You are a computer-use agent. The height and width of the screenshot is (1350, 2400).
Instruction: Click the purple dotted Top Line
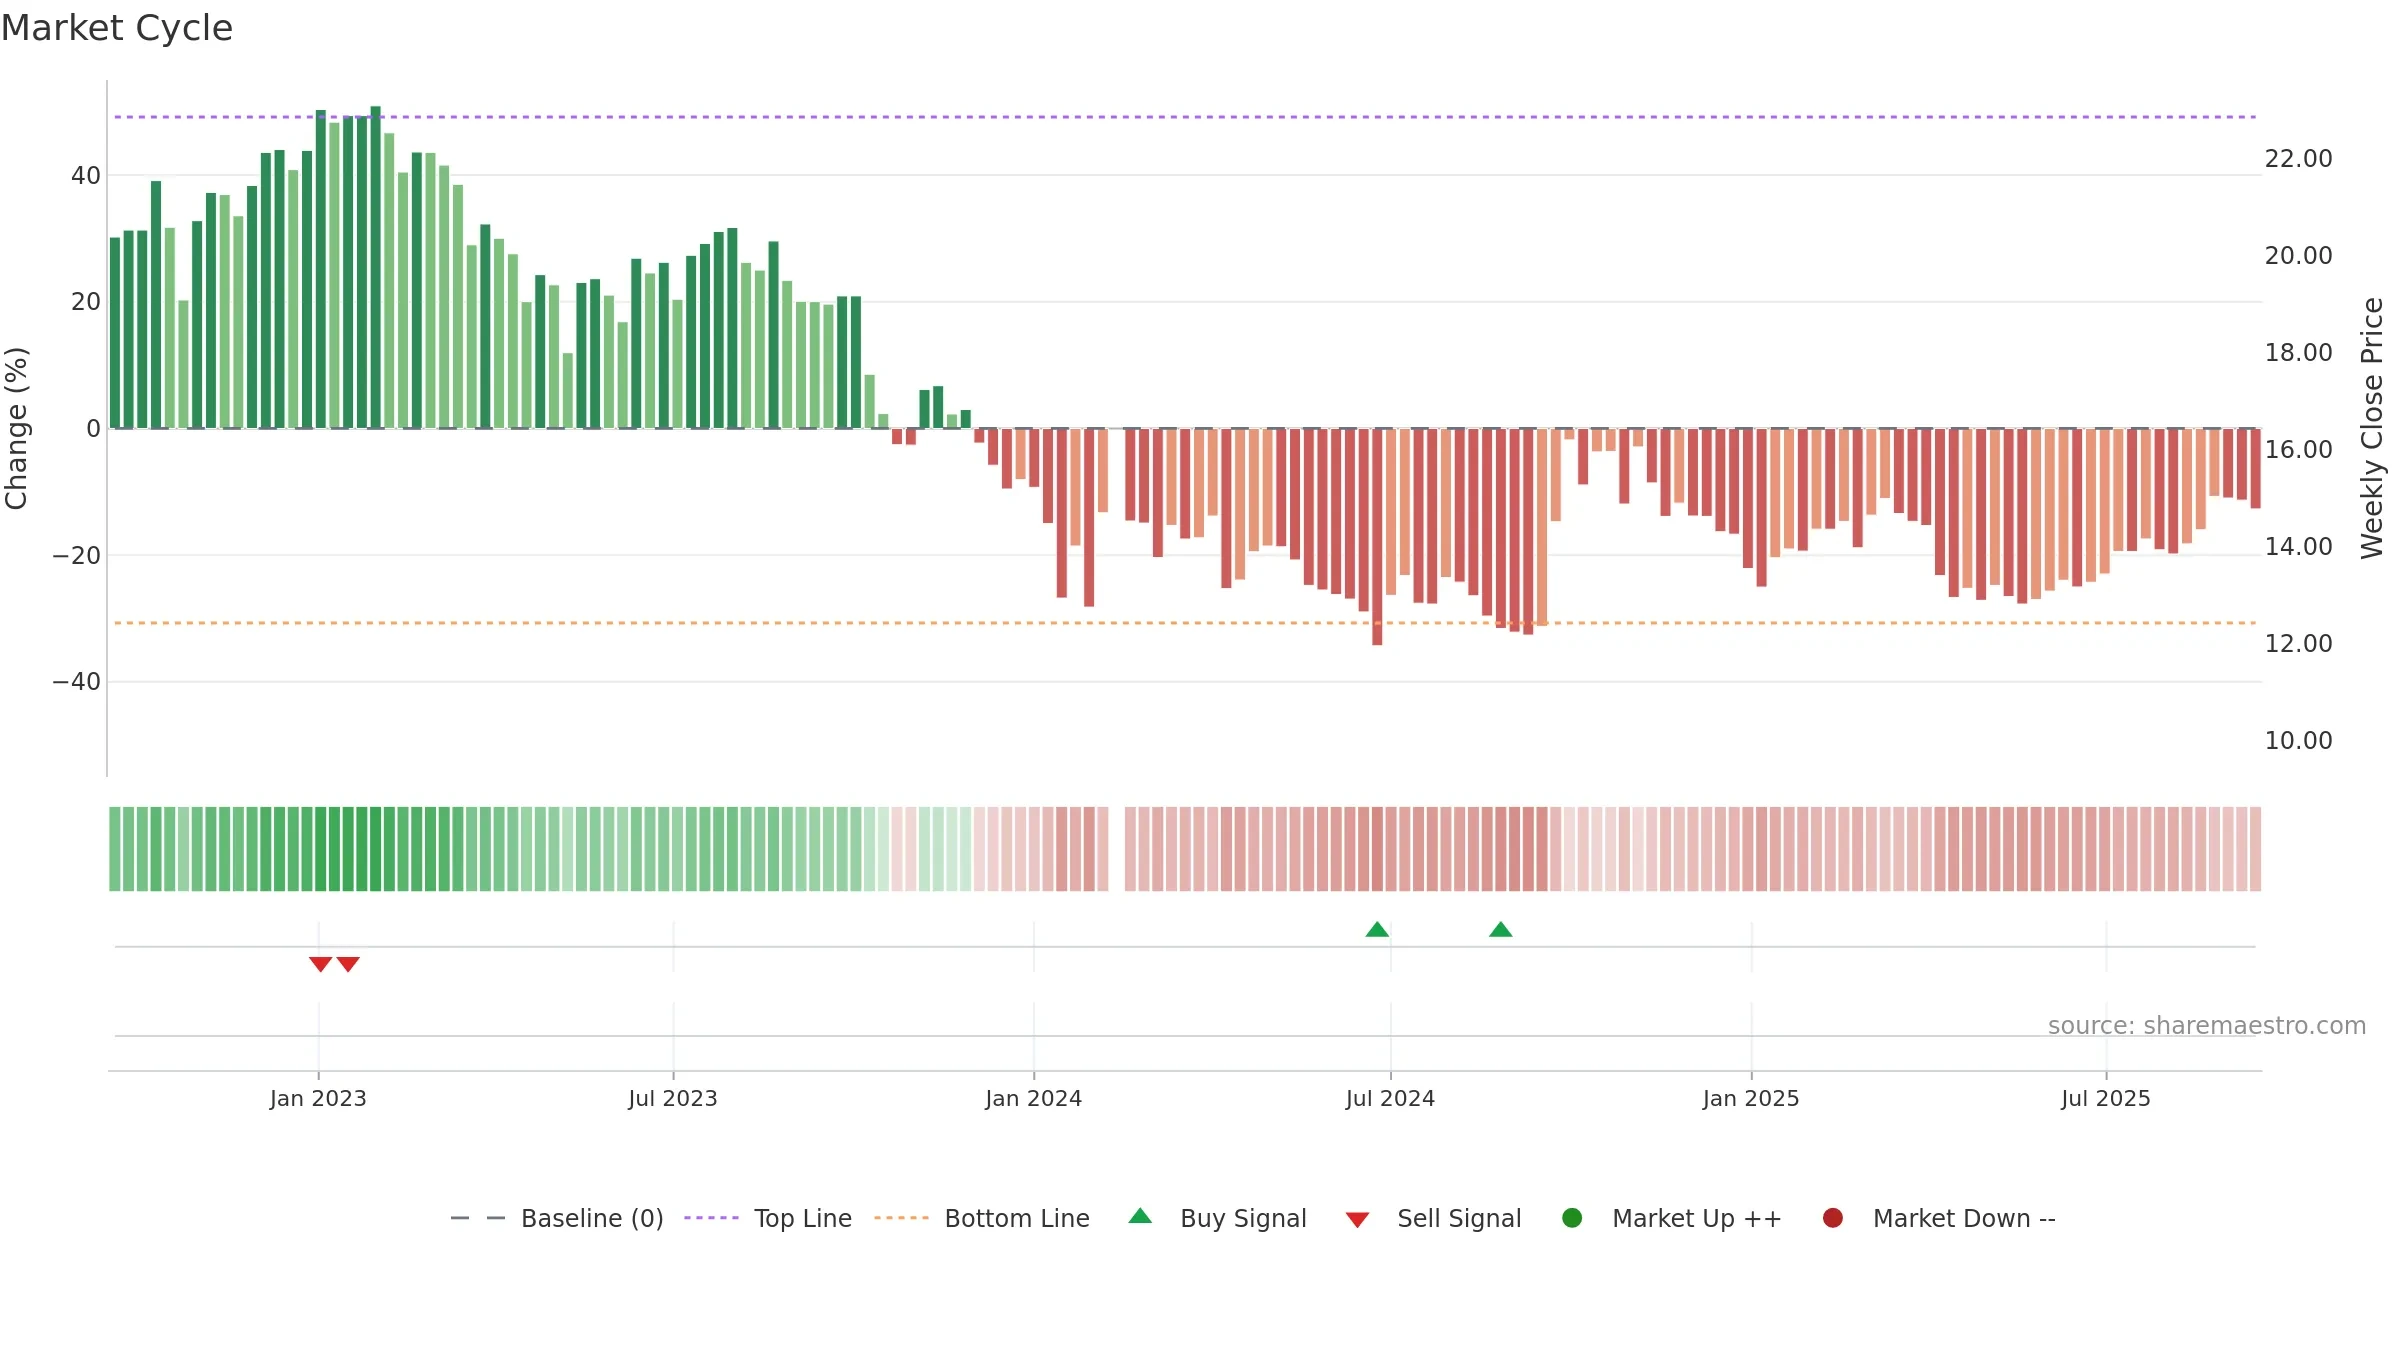(x=1185, y=117)
